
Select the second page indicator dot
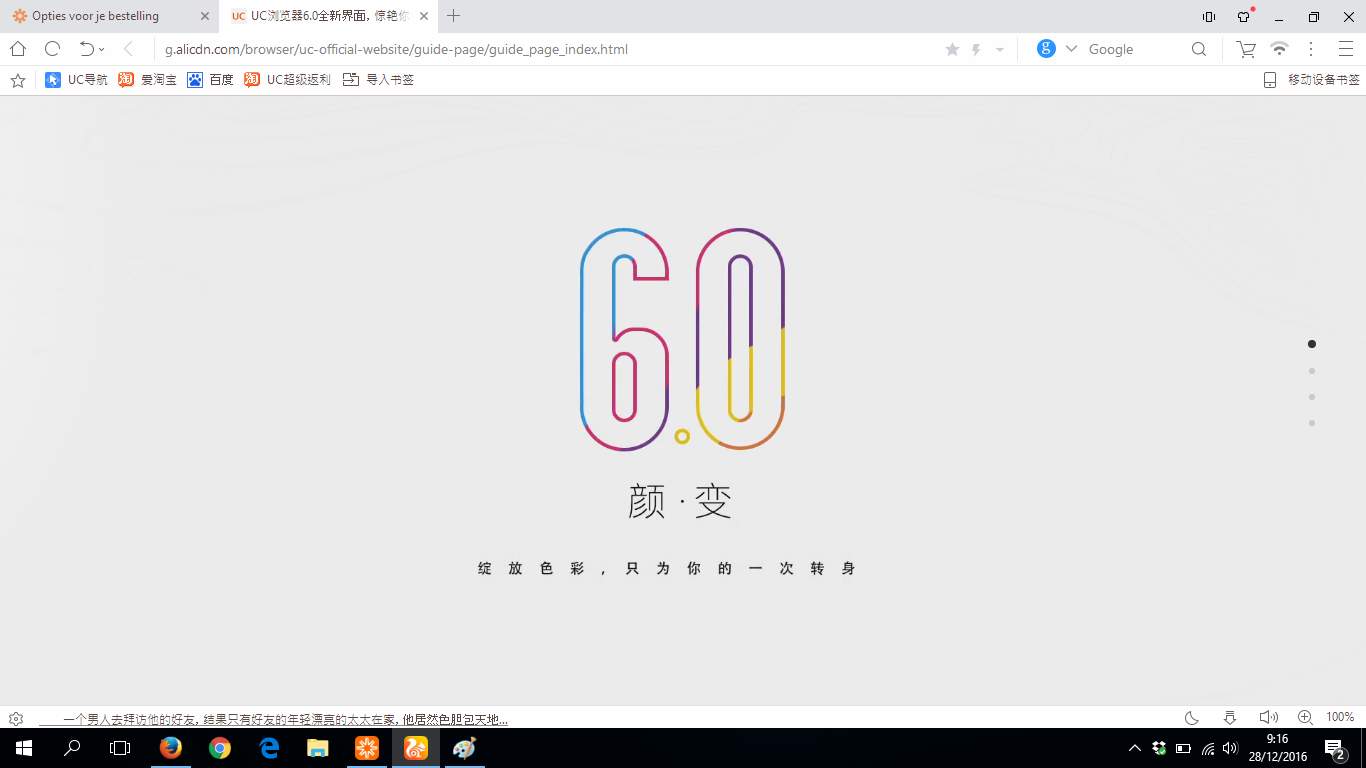1312,371
